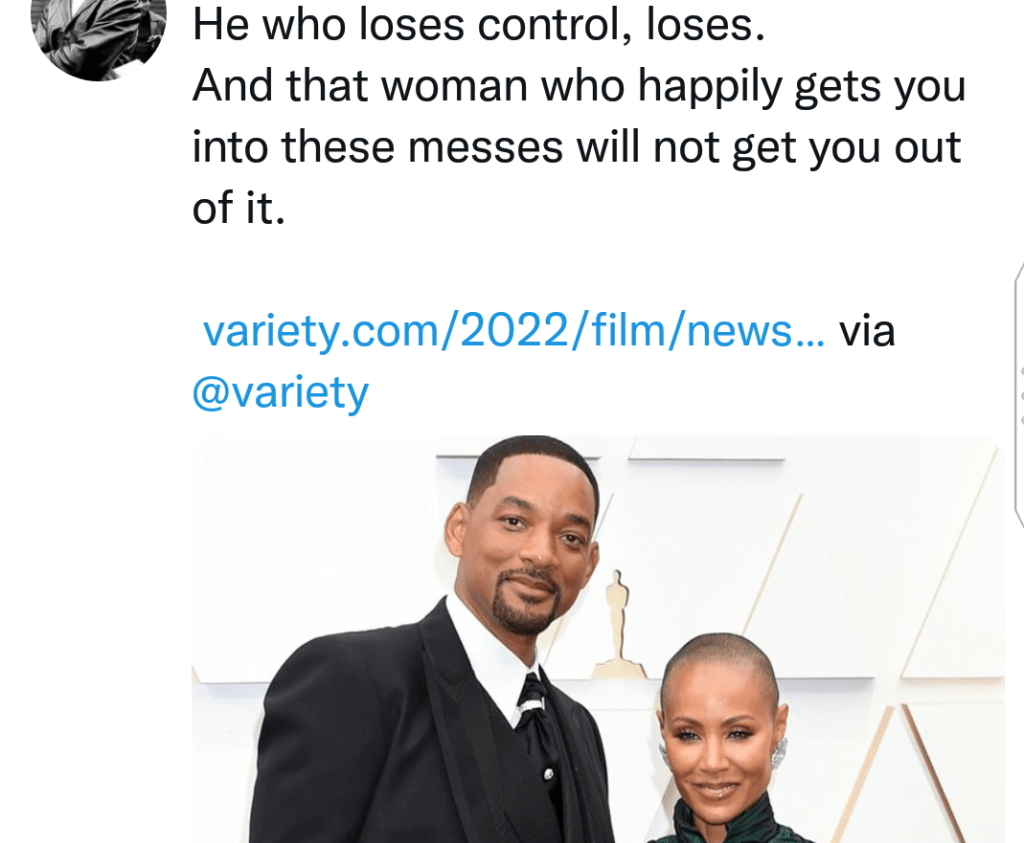Image resolution: width=1024 pixels, height=843 pixels.
Task: Click the man's black tie in the photo
Action: click(x=537, y=718)
